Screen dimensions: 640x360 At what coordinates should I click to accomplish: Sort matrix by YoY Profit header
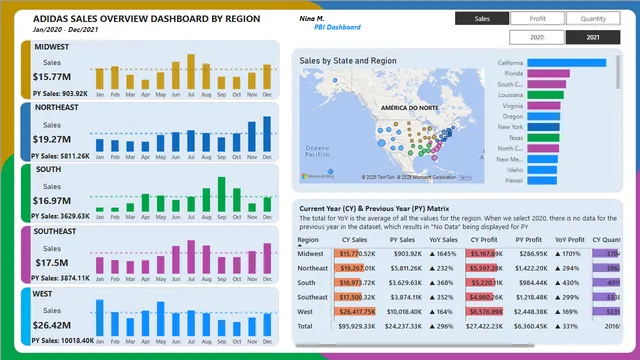570,240
